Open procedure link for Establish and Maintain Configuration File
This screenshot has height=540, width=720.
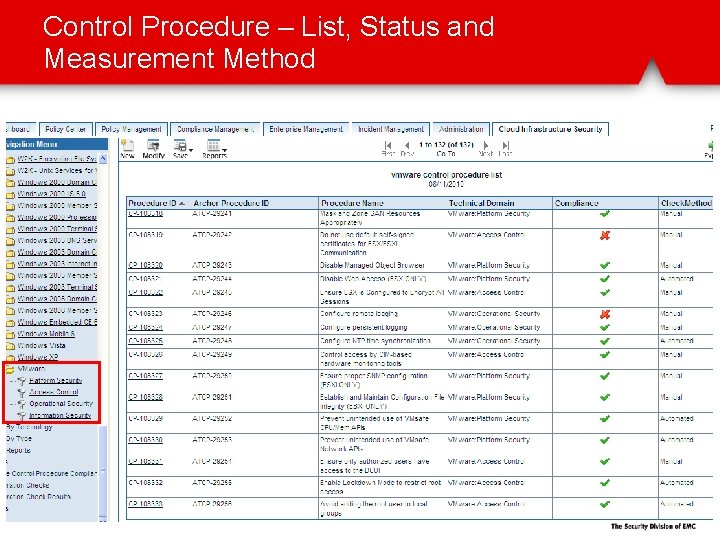point(145,397)
